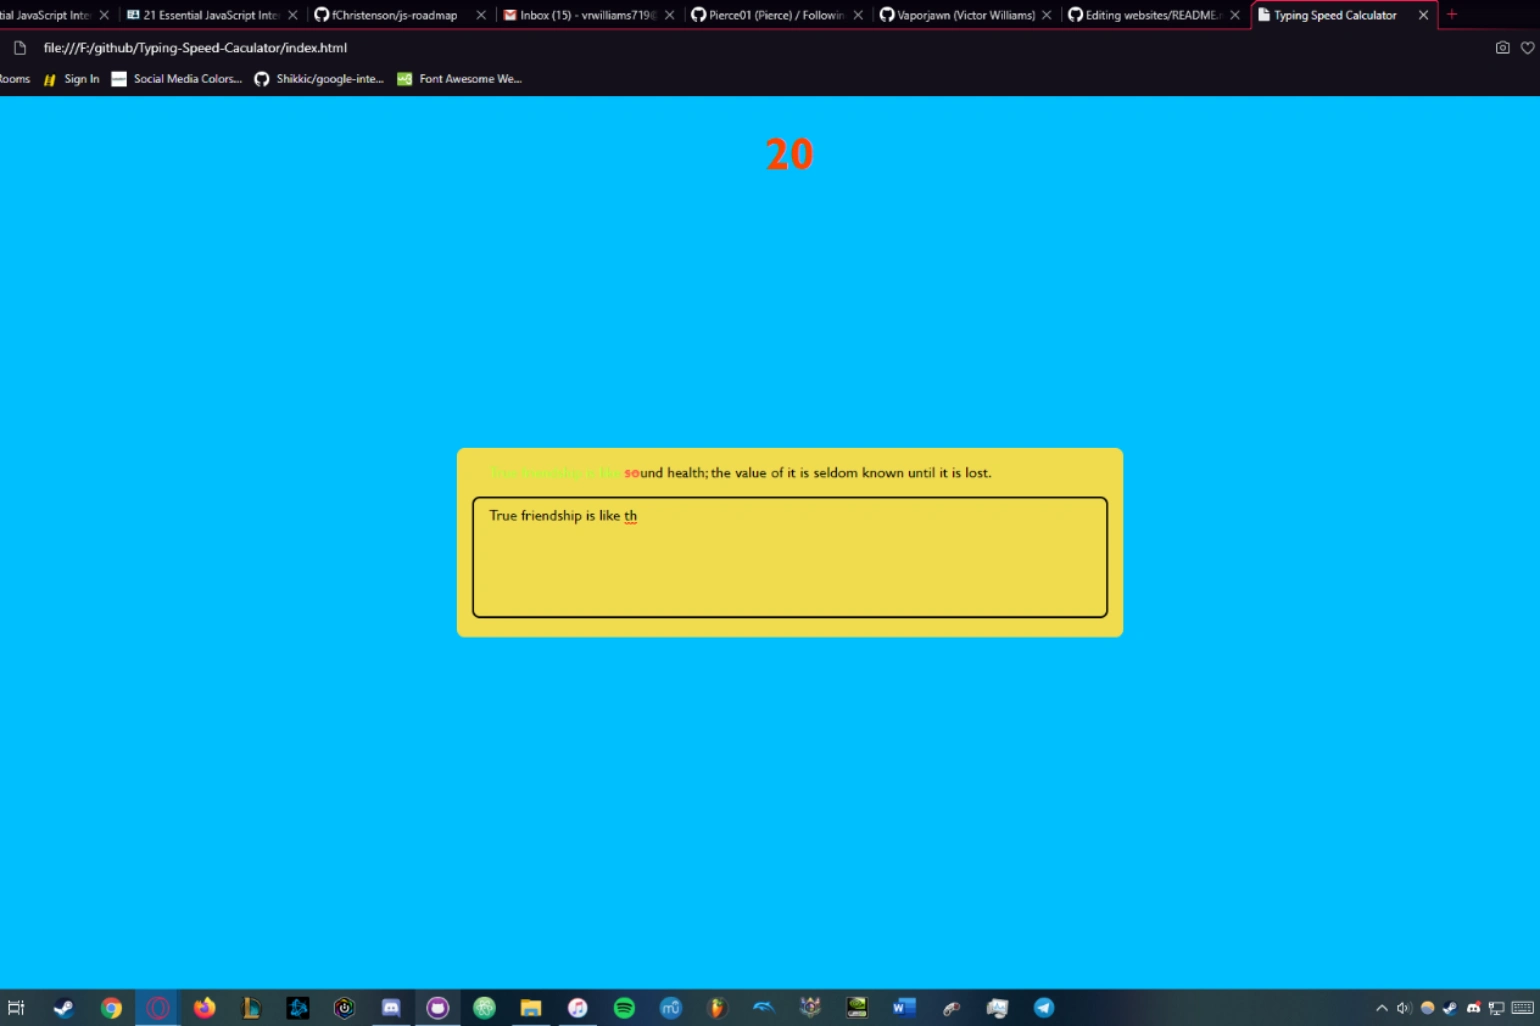Image resolution: width=1540 pixels, height=1026 pixels.
Task: Open the touch keyboard tray icon
Action: point(1522,1008)
